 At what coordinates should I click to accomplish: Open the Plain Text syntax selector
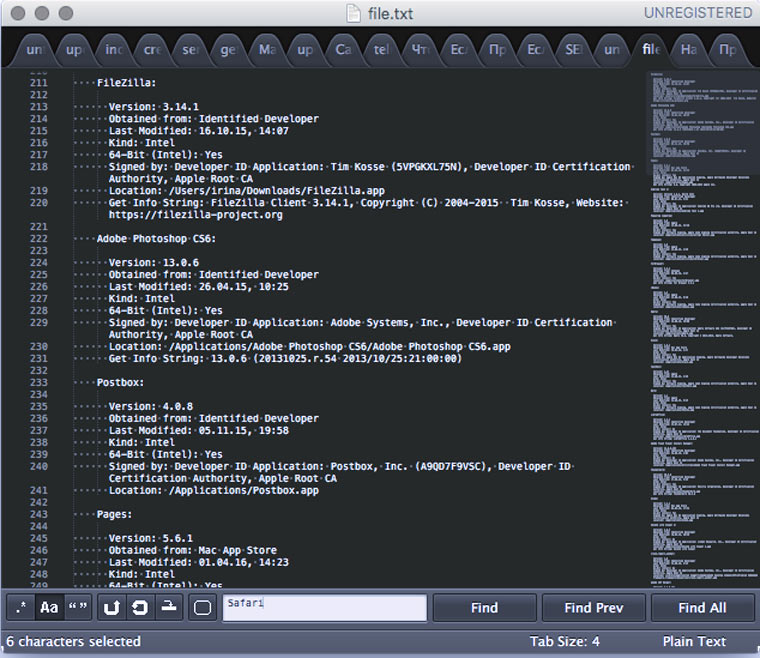click(694, 642)
